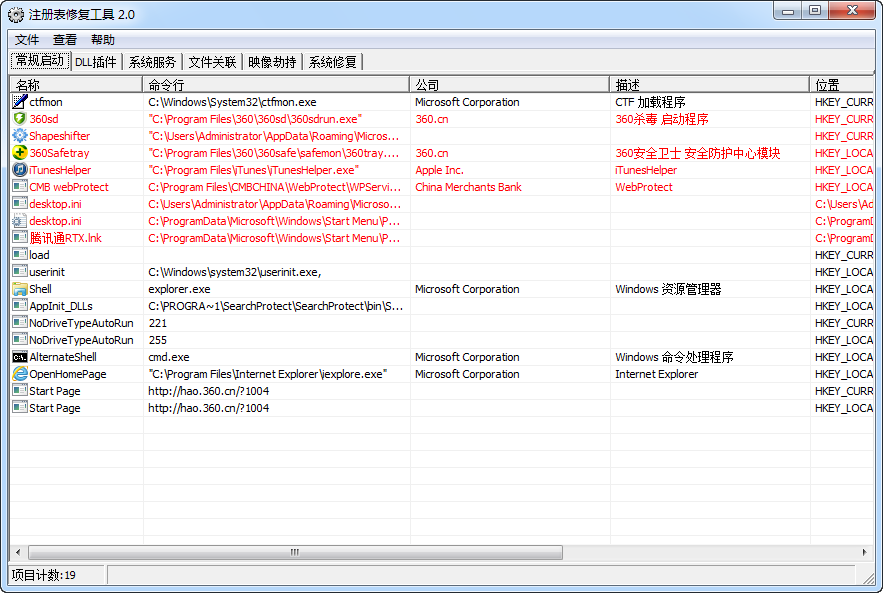Click the CTF 加载程序 description cell
The width and height of the screenshot is (883, 593).
(650, 102)
